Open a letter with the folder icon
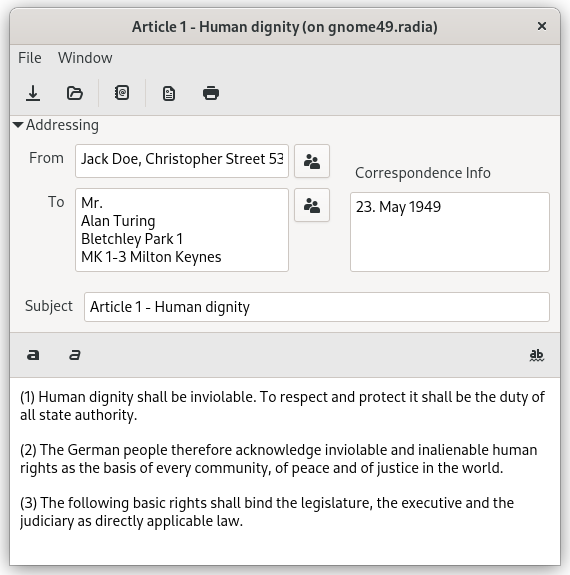The width and height of the screenshot is (570, 575). pos(75,93)
